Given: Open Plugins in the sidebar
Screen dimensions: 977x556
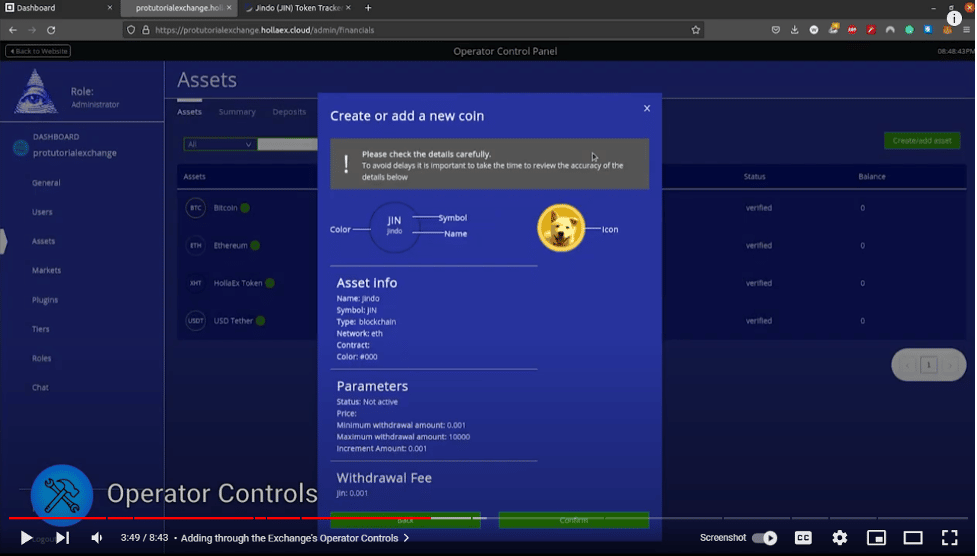Looking at the screenshot, I should 45,300.
